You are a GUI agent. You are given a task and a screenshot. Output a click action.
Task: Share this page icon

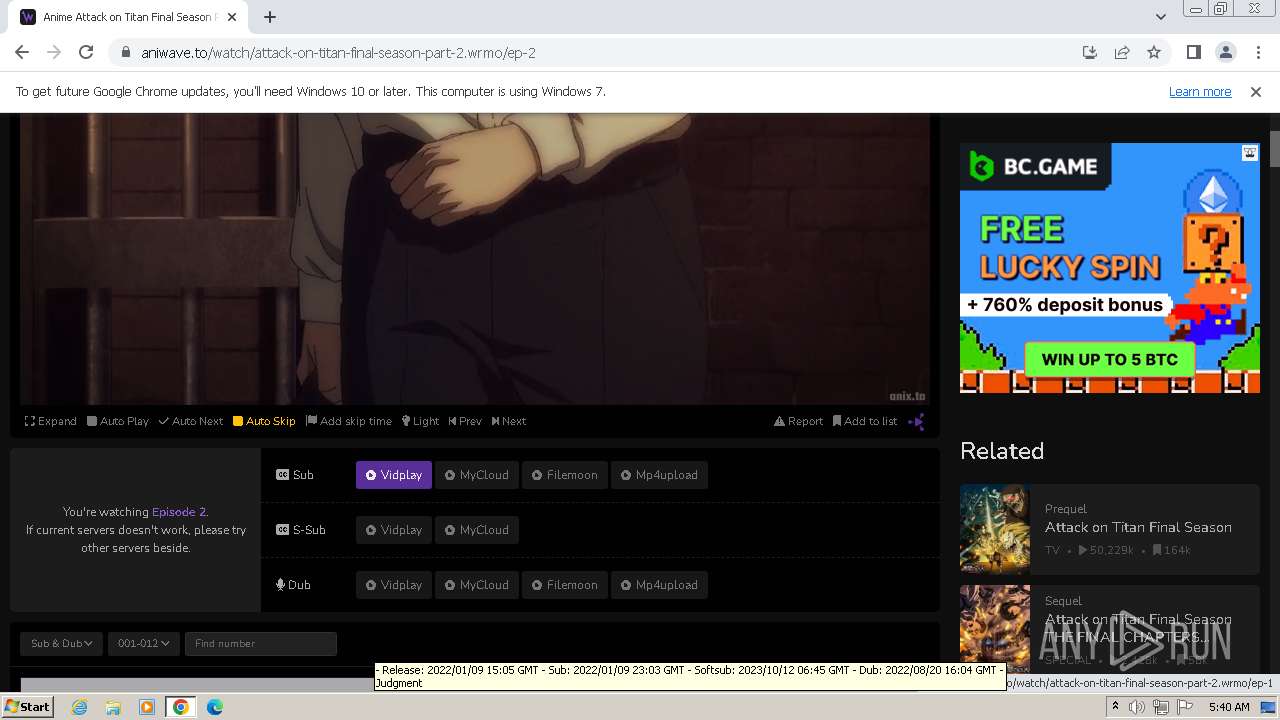pos(1122,52)
